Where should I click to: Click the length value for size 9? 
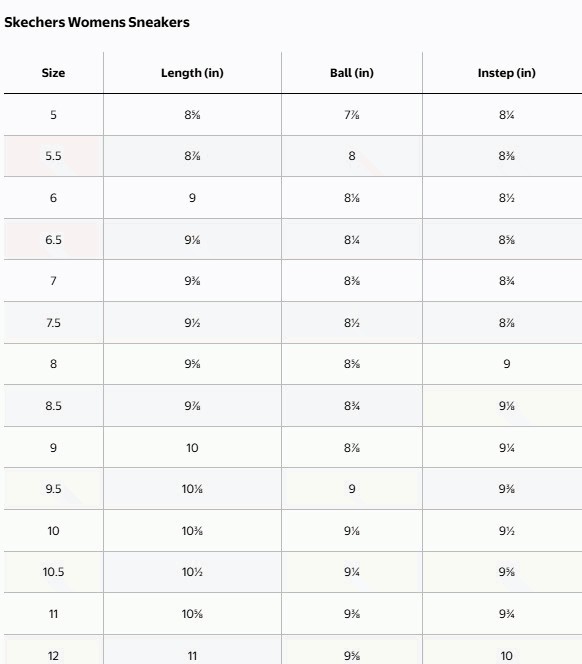(192, 448)
